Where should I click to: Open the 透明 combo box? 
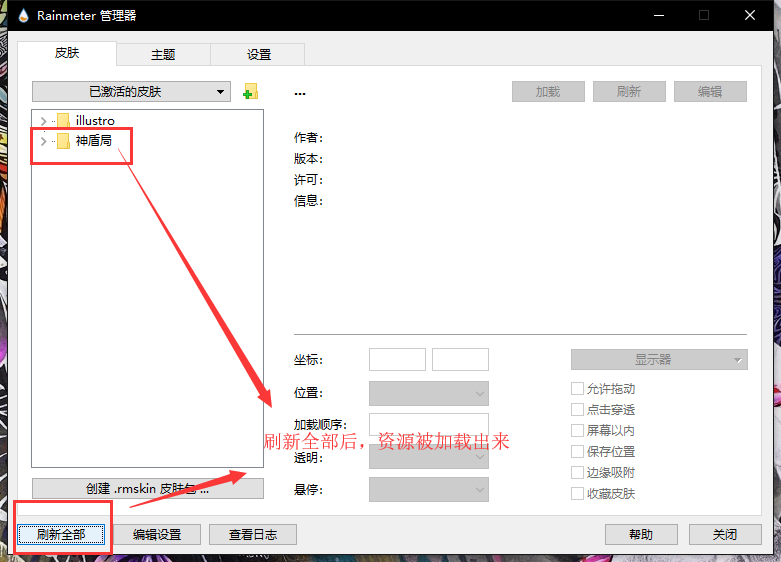point(429,457)
